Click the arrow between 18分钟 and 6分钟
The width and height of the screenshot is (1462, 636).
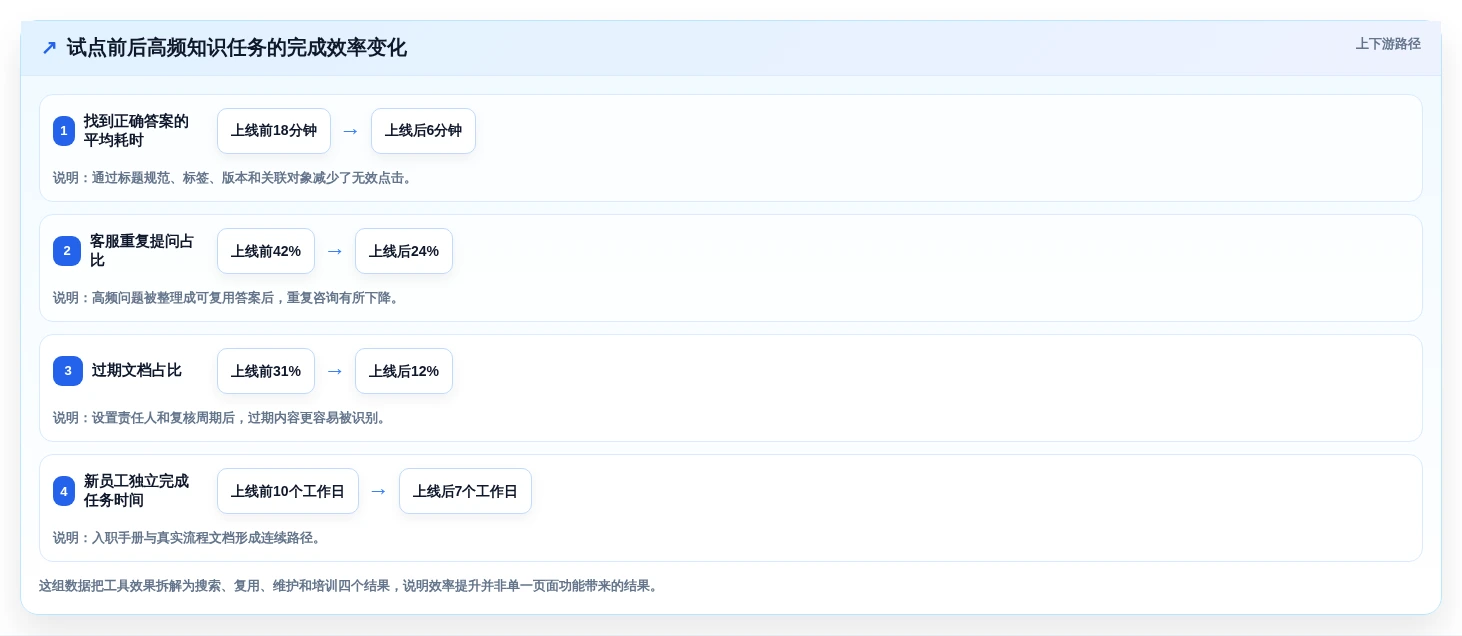[350, 131]
